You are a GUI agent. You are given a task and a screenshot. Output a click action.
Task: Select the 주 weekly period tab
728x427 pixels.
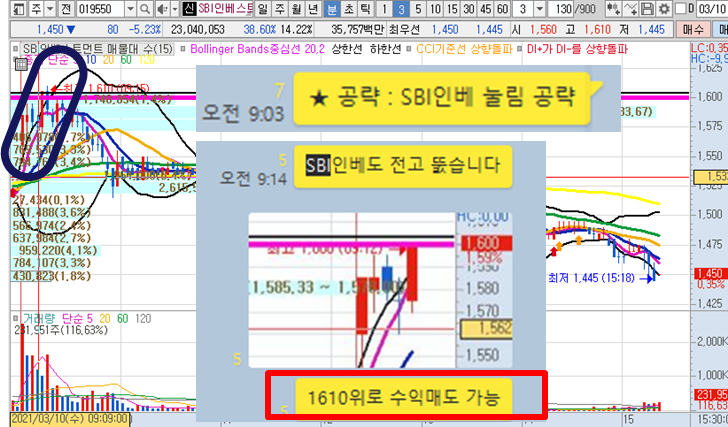click(x=280, y=8)
